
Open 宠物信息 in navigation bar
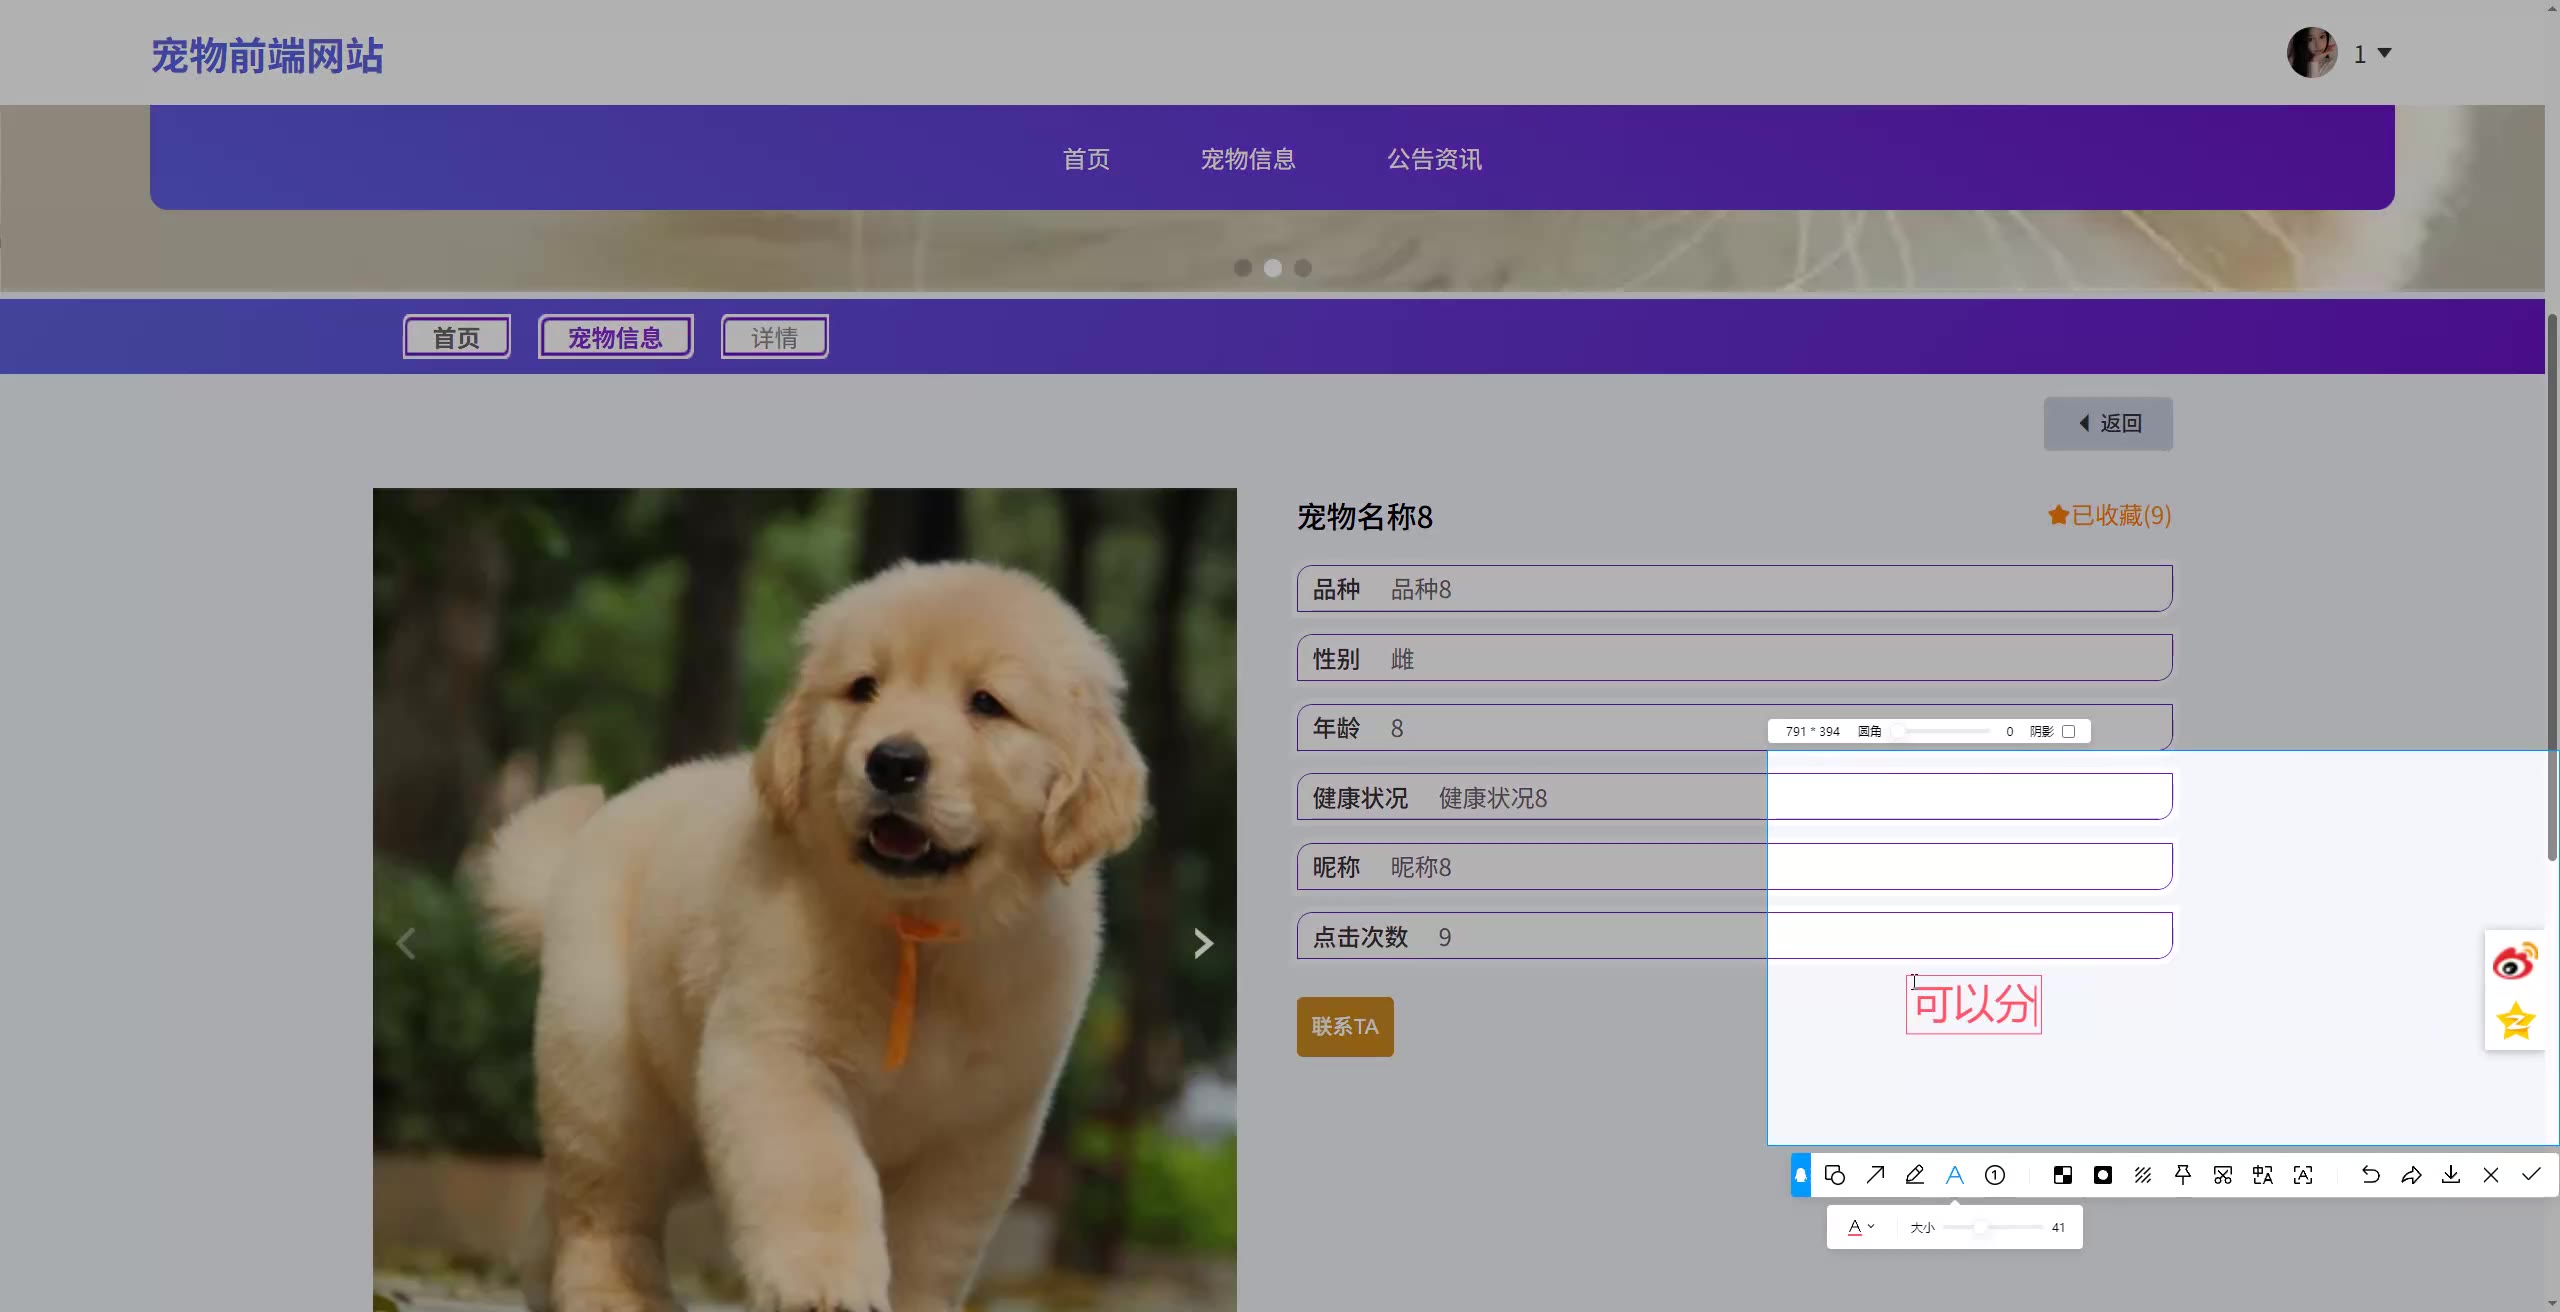[1247, 159]
